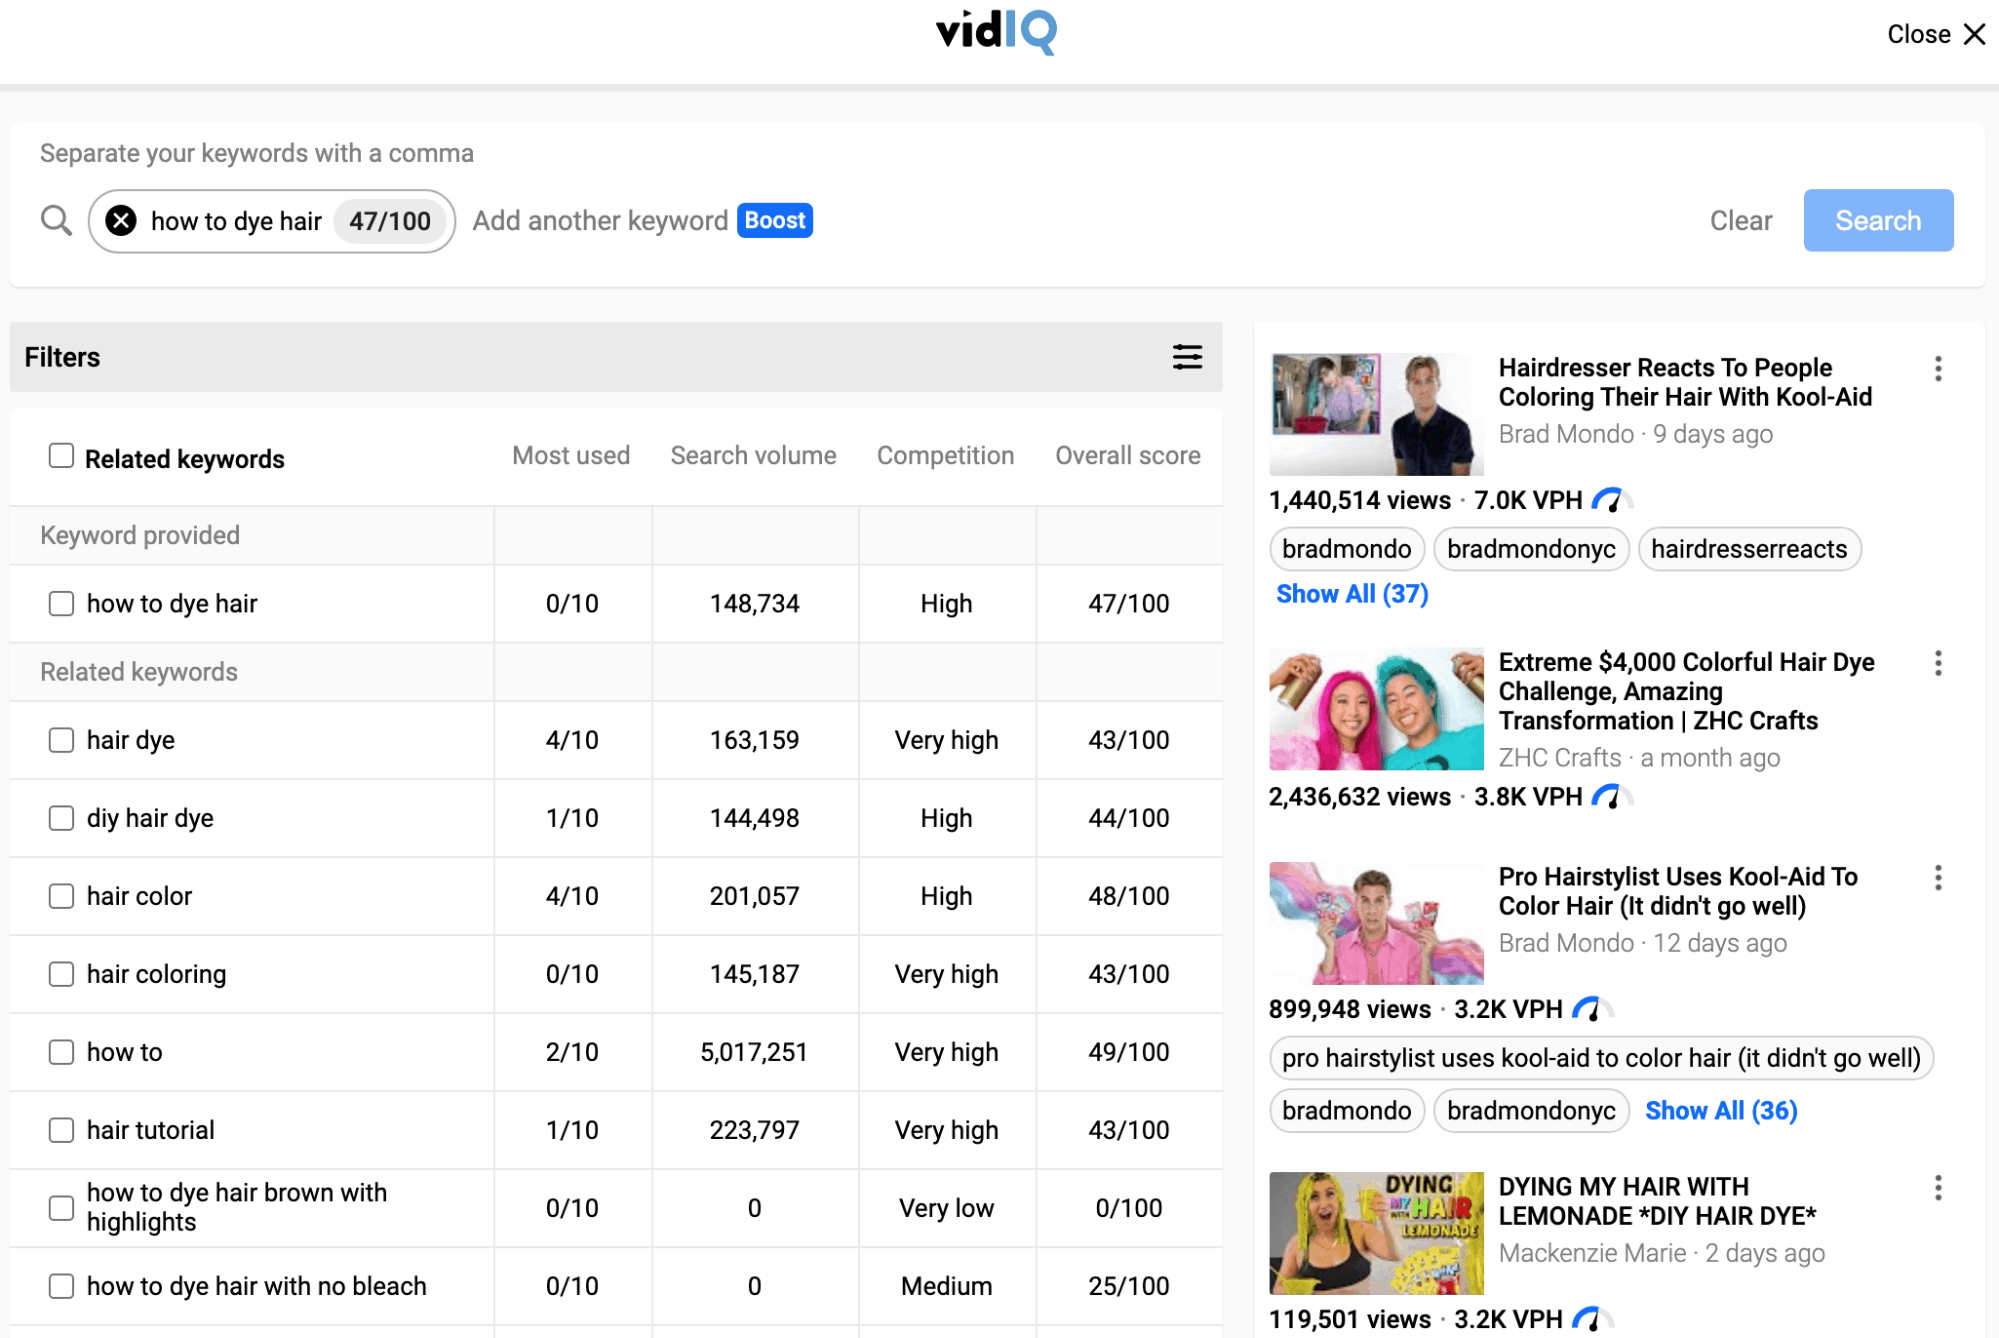Click the "Add another keyword" input field
Screen dimensions: 1999x1338
pyautogui.click(x=600, y=220)
